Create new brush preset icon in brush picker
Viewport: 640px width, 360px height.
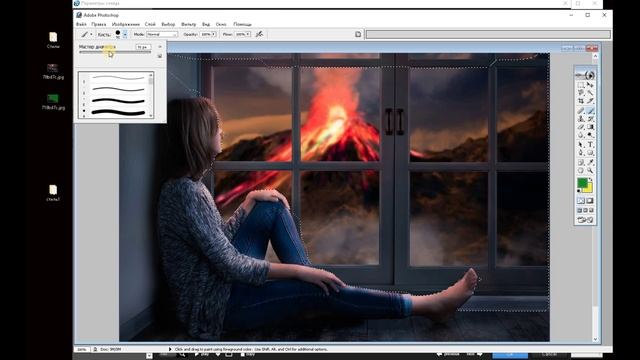pos(160,56)
